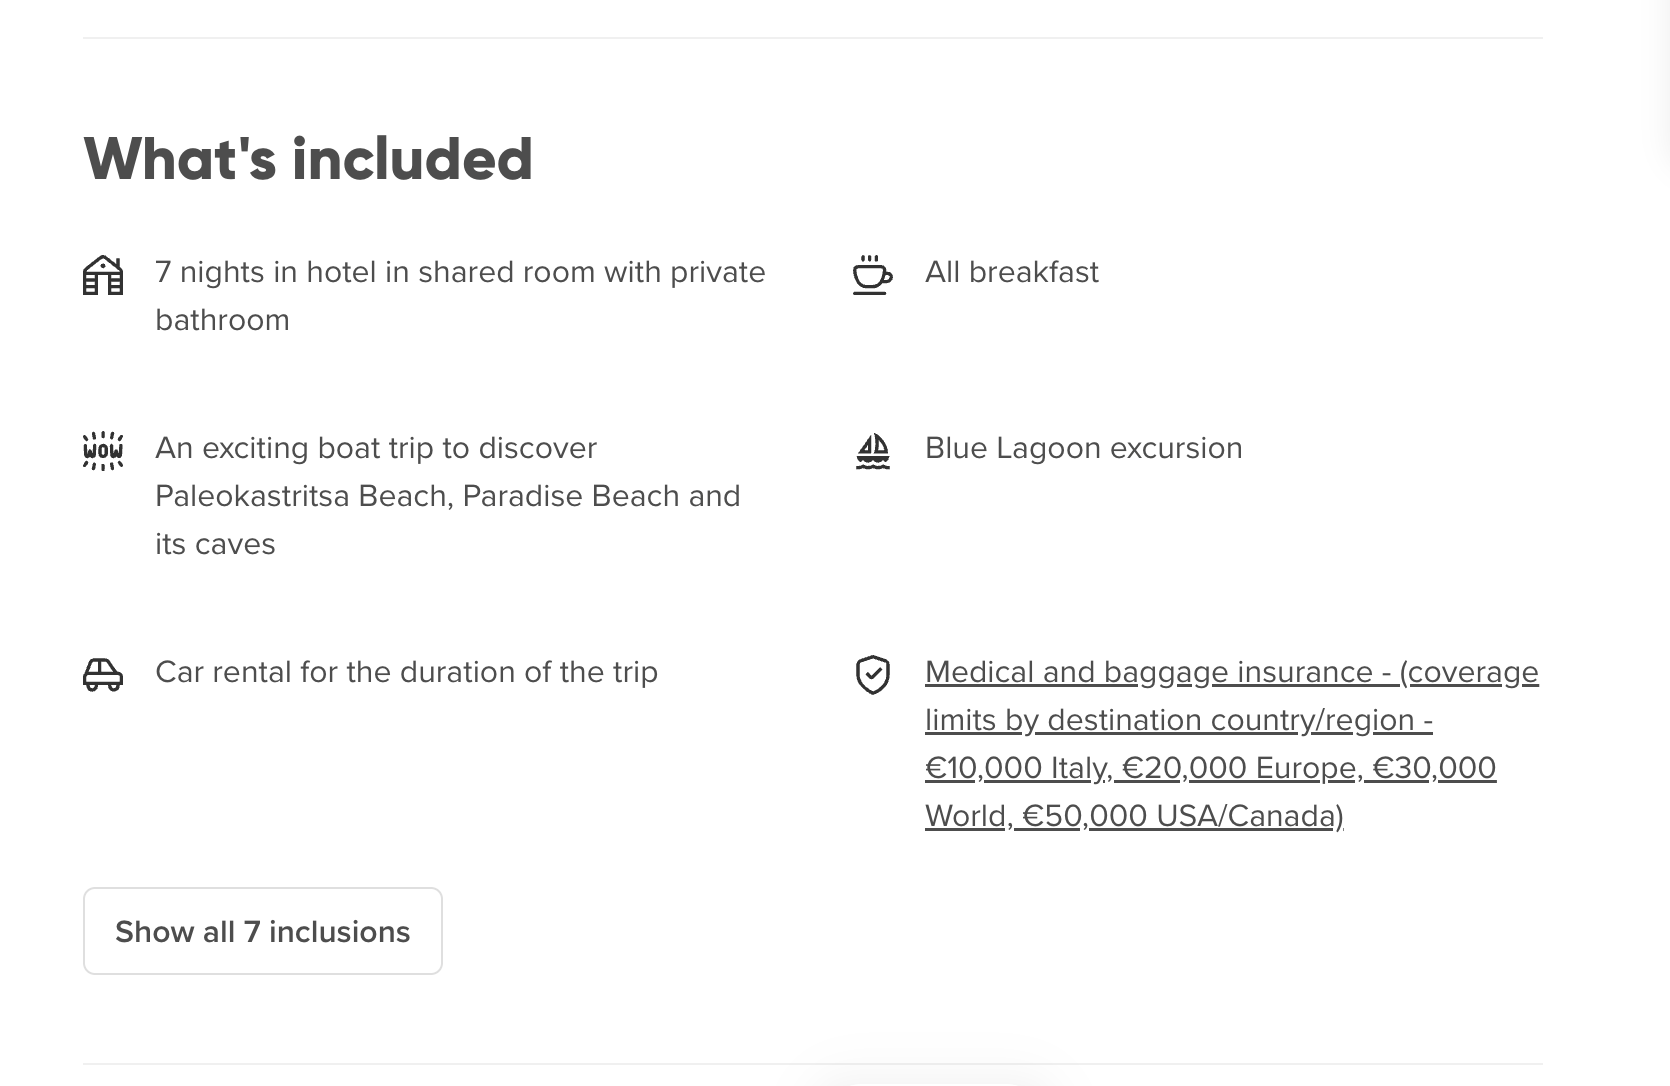Click the word bathroom in hotel item
The width and height of the screenshot is (1670, 1086).
coord(222,320)
